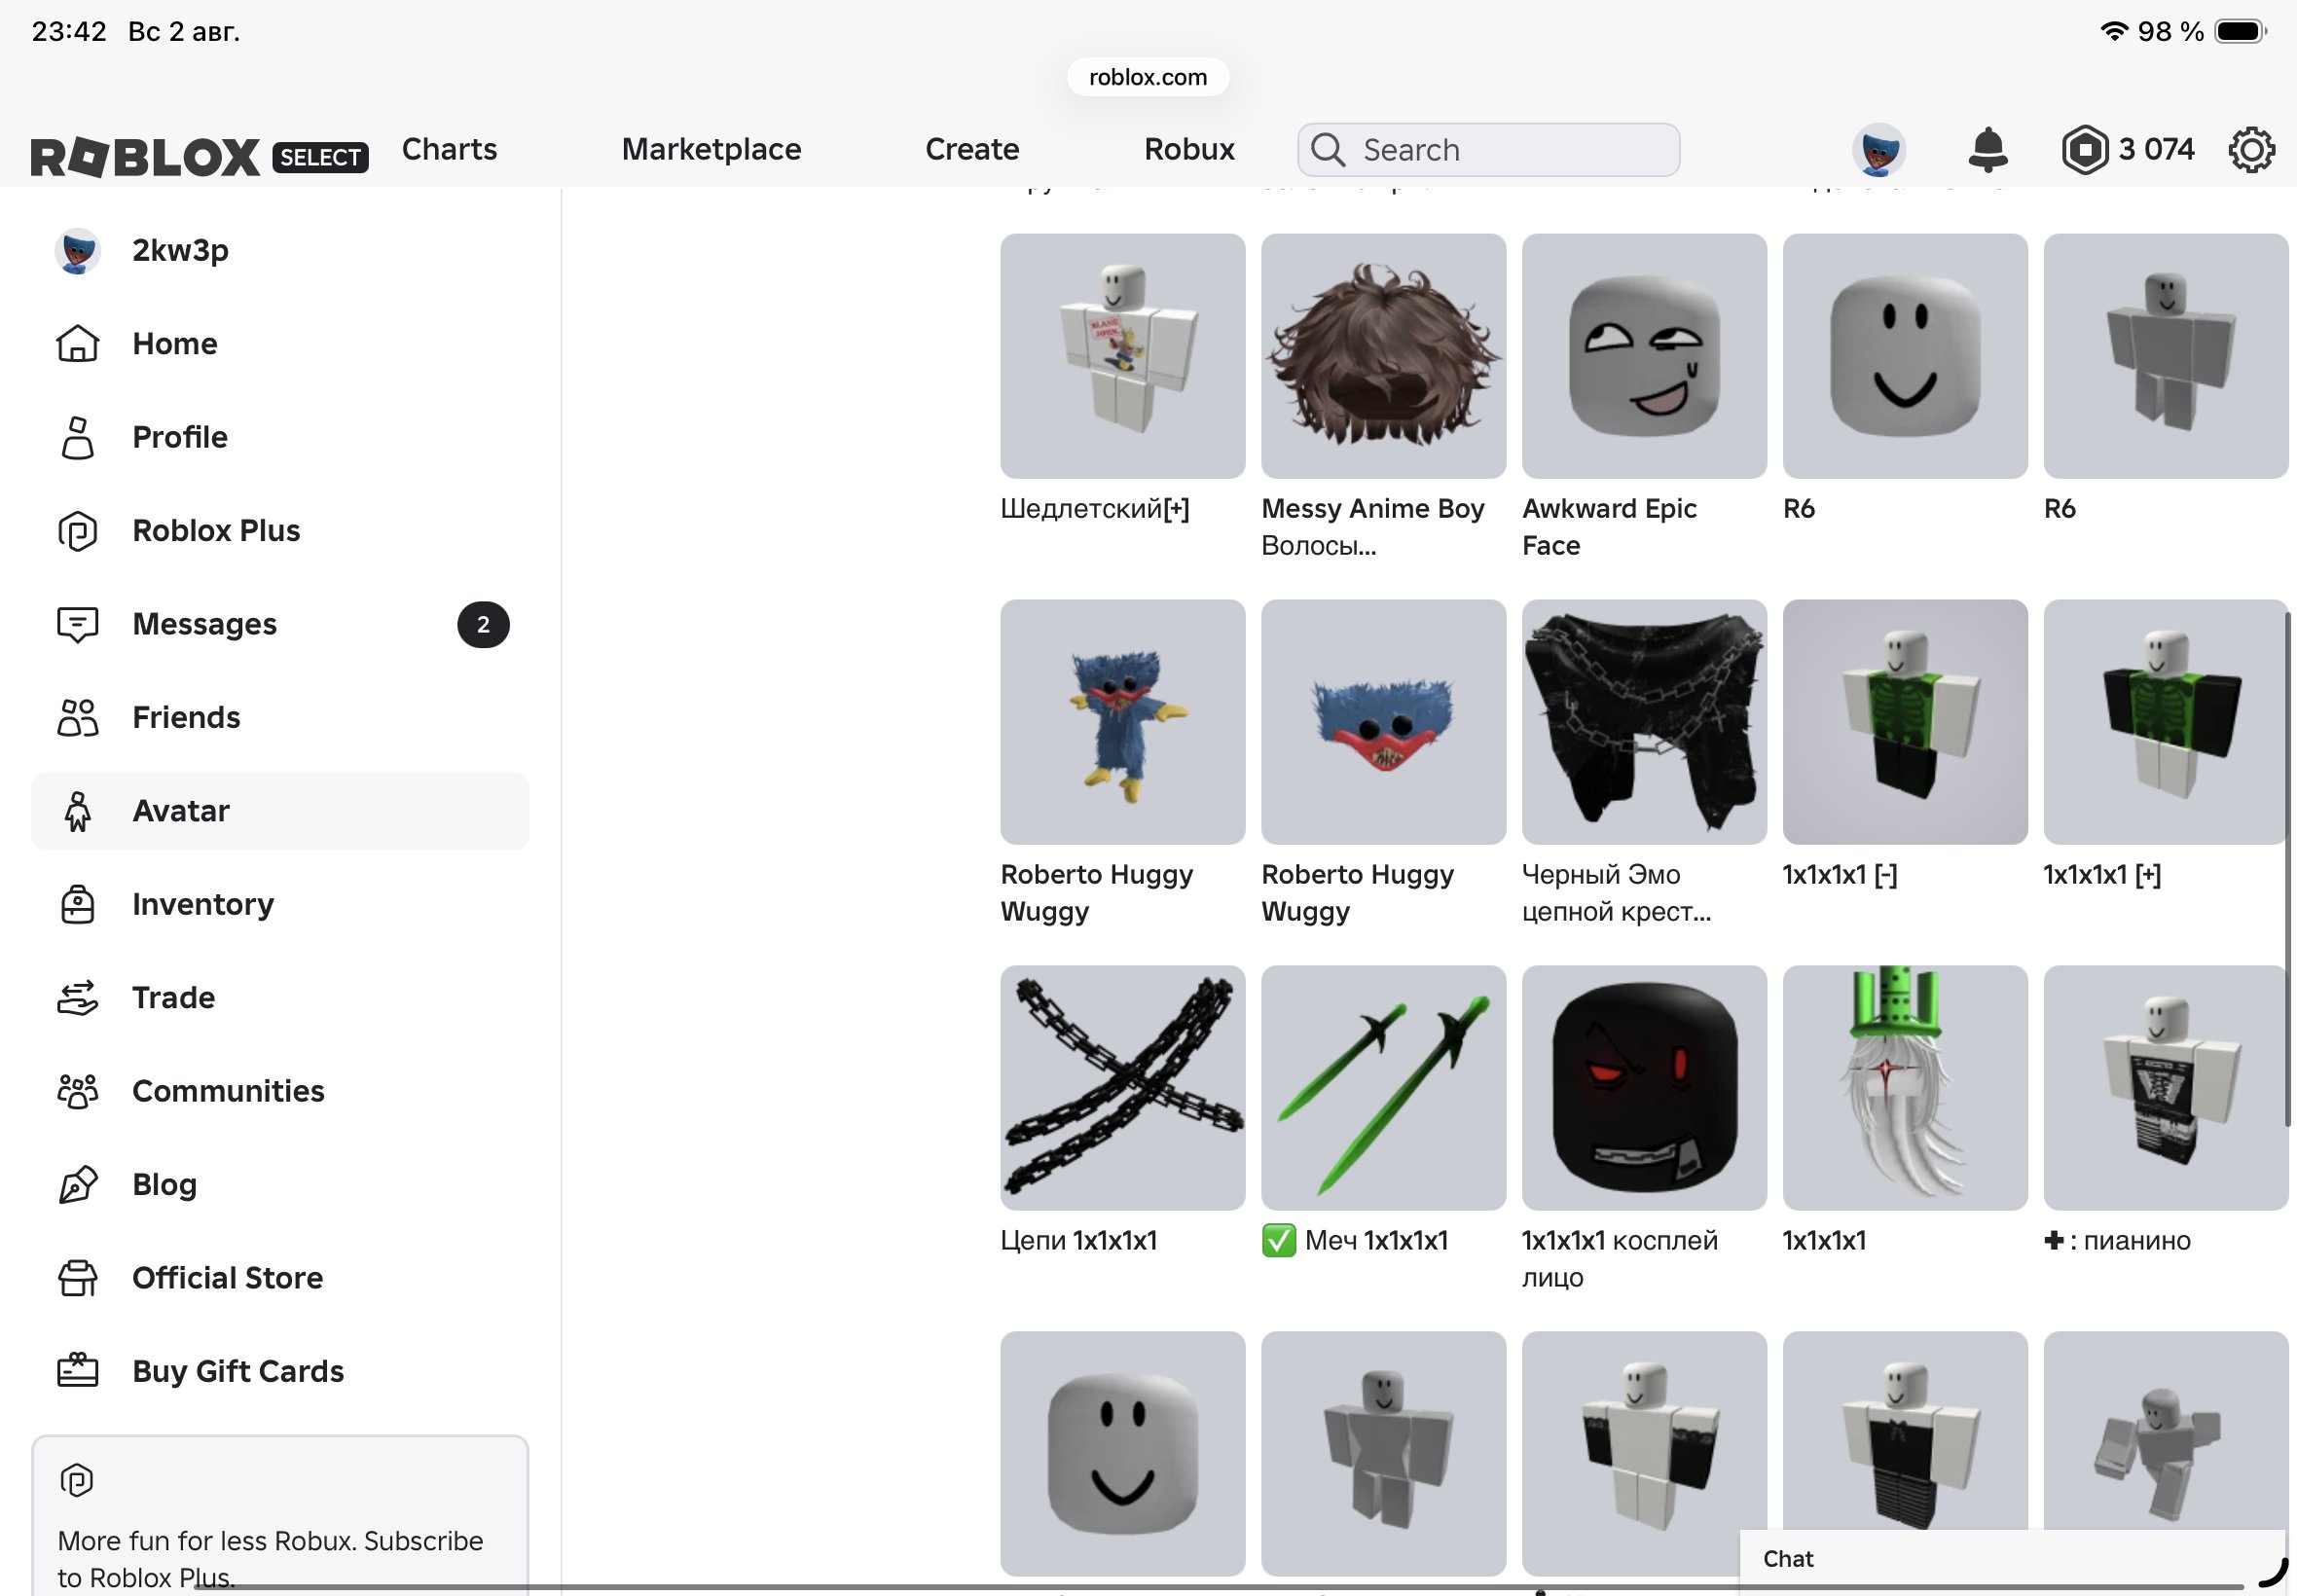The image size is (2297, 1596).
Task: Select the пианино outfit thumbnail
Action: [2165, 1088]
